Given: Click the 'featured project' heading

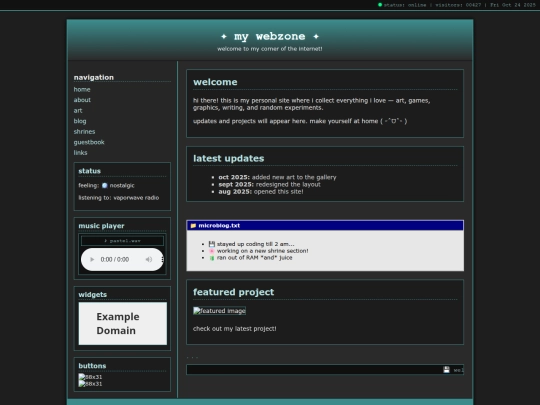Looking at the screenshot, I should [x=233, y=292].
